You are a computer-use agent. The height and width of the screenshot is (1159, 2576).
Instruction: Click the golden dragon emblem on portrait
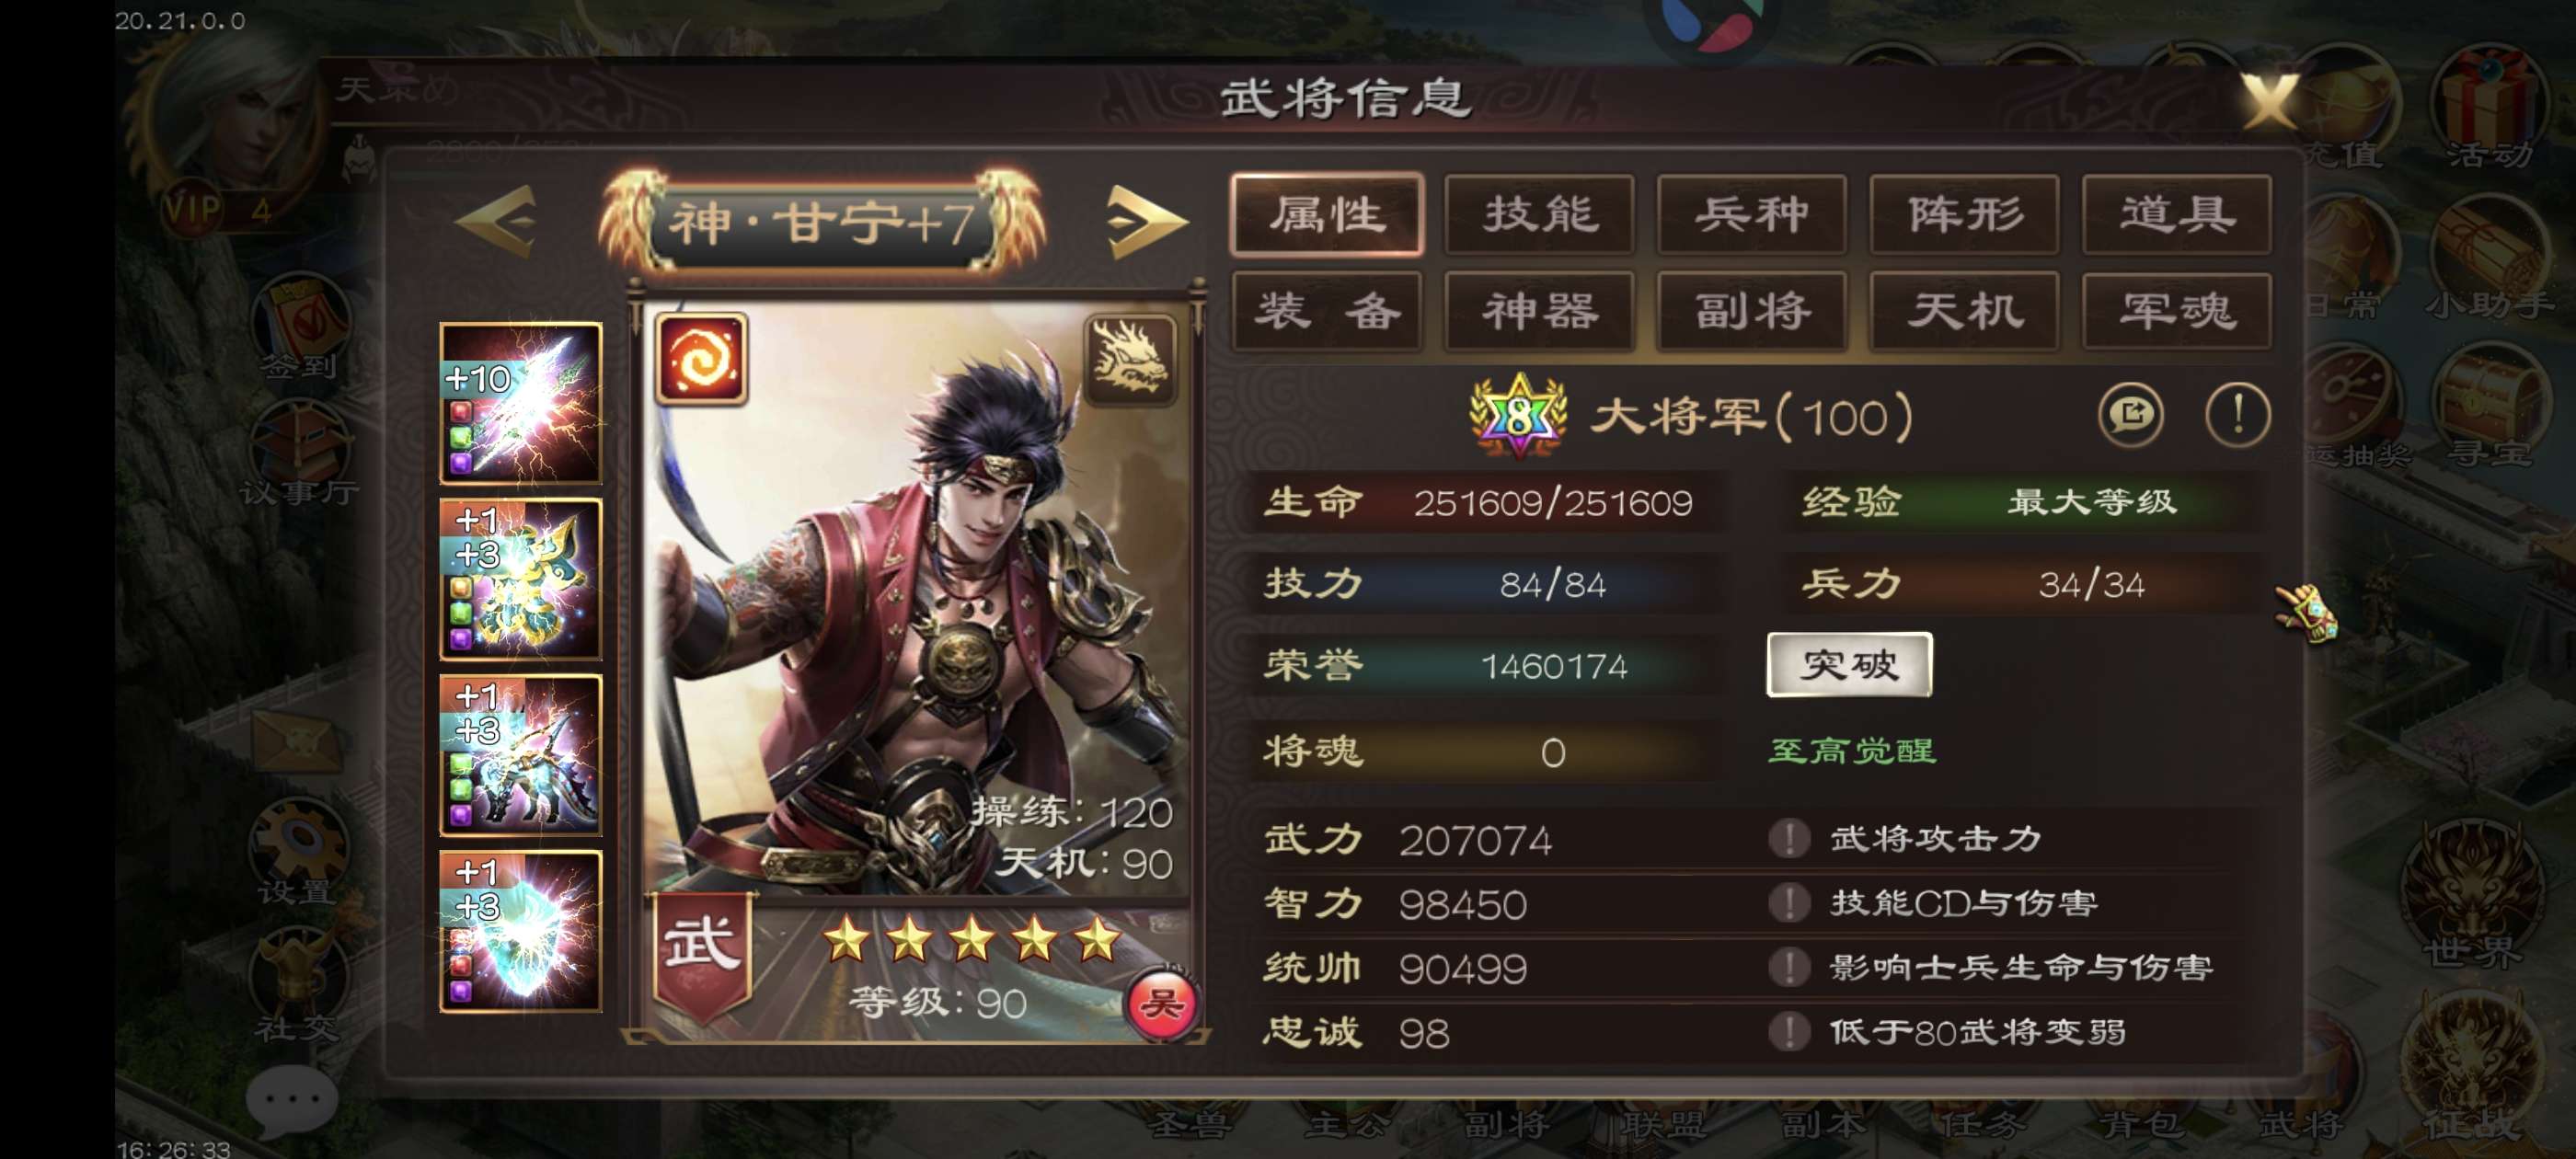tap(1130, 360)
